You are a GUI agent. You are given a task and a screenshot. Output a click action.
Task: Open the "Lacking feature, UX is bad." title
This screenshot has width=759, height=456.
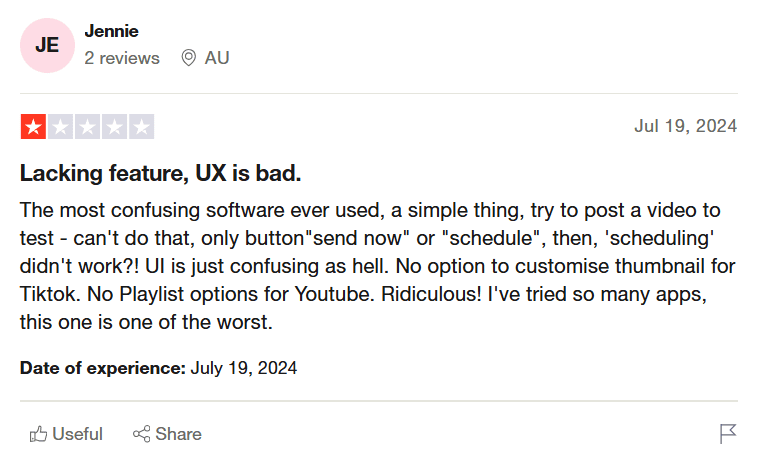(x=160, y=173)
